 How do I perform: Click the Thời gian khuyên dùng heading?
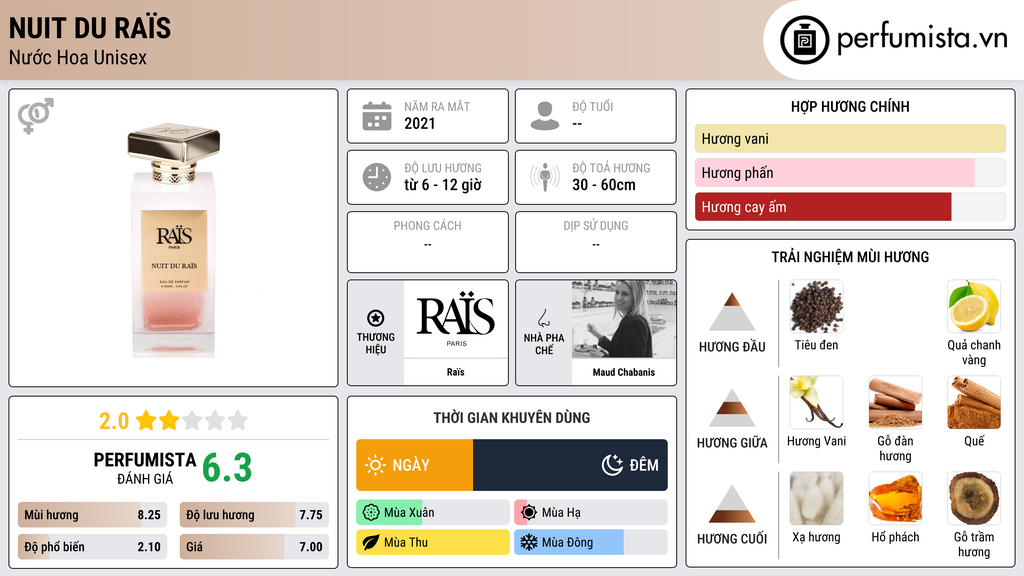pos(512,418)
